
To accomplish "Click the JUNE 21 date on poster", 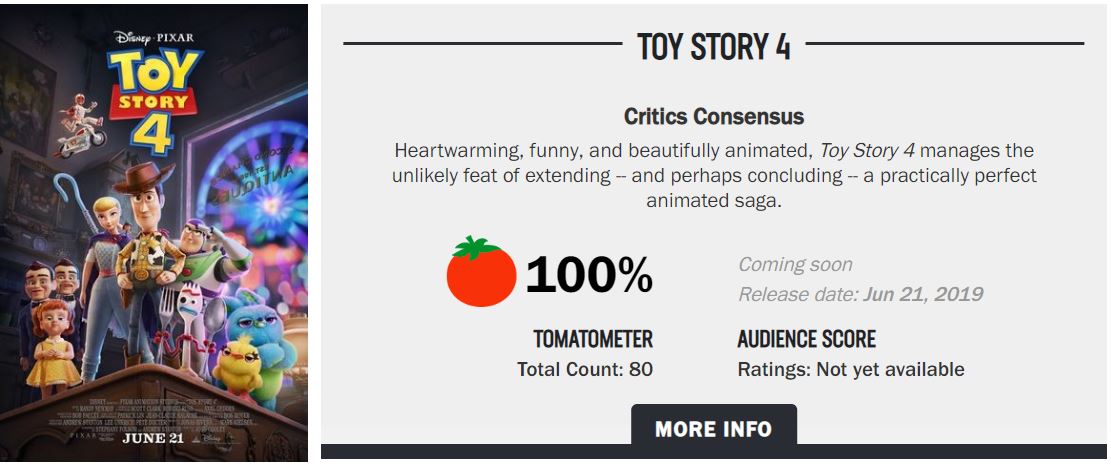I will [x=153, y=438].
